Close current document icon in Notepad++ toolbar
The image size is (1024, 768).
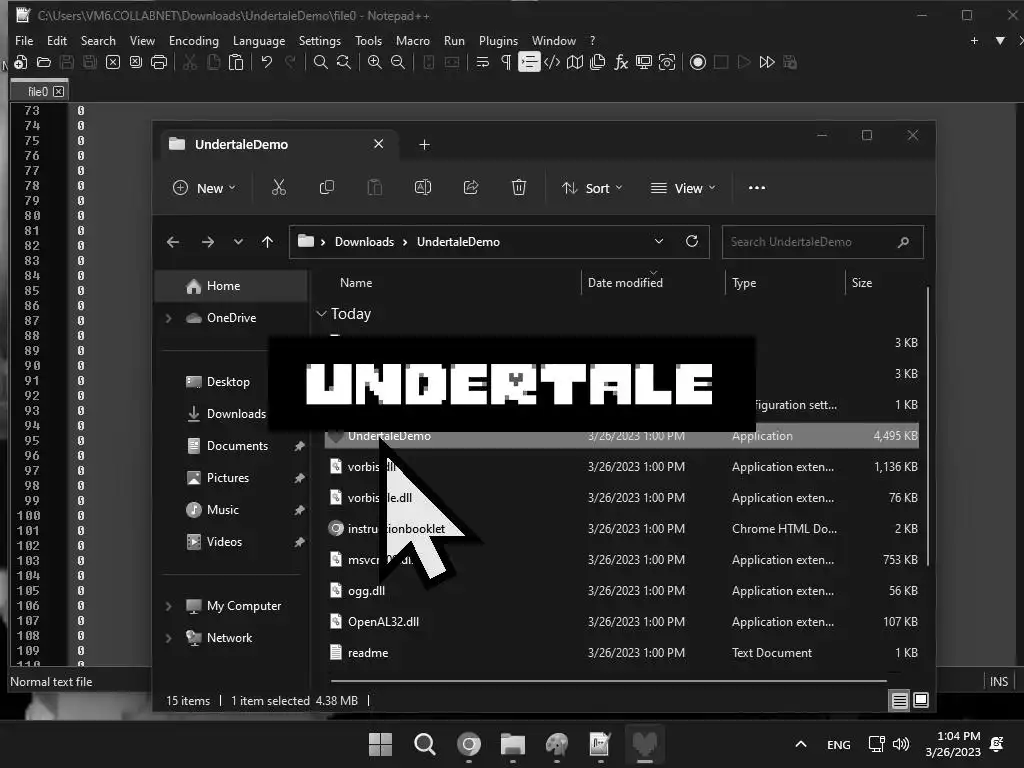(113, 63)
